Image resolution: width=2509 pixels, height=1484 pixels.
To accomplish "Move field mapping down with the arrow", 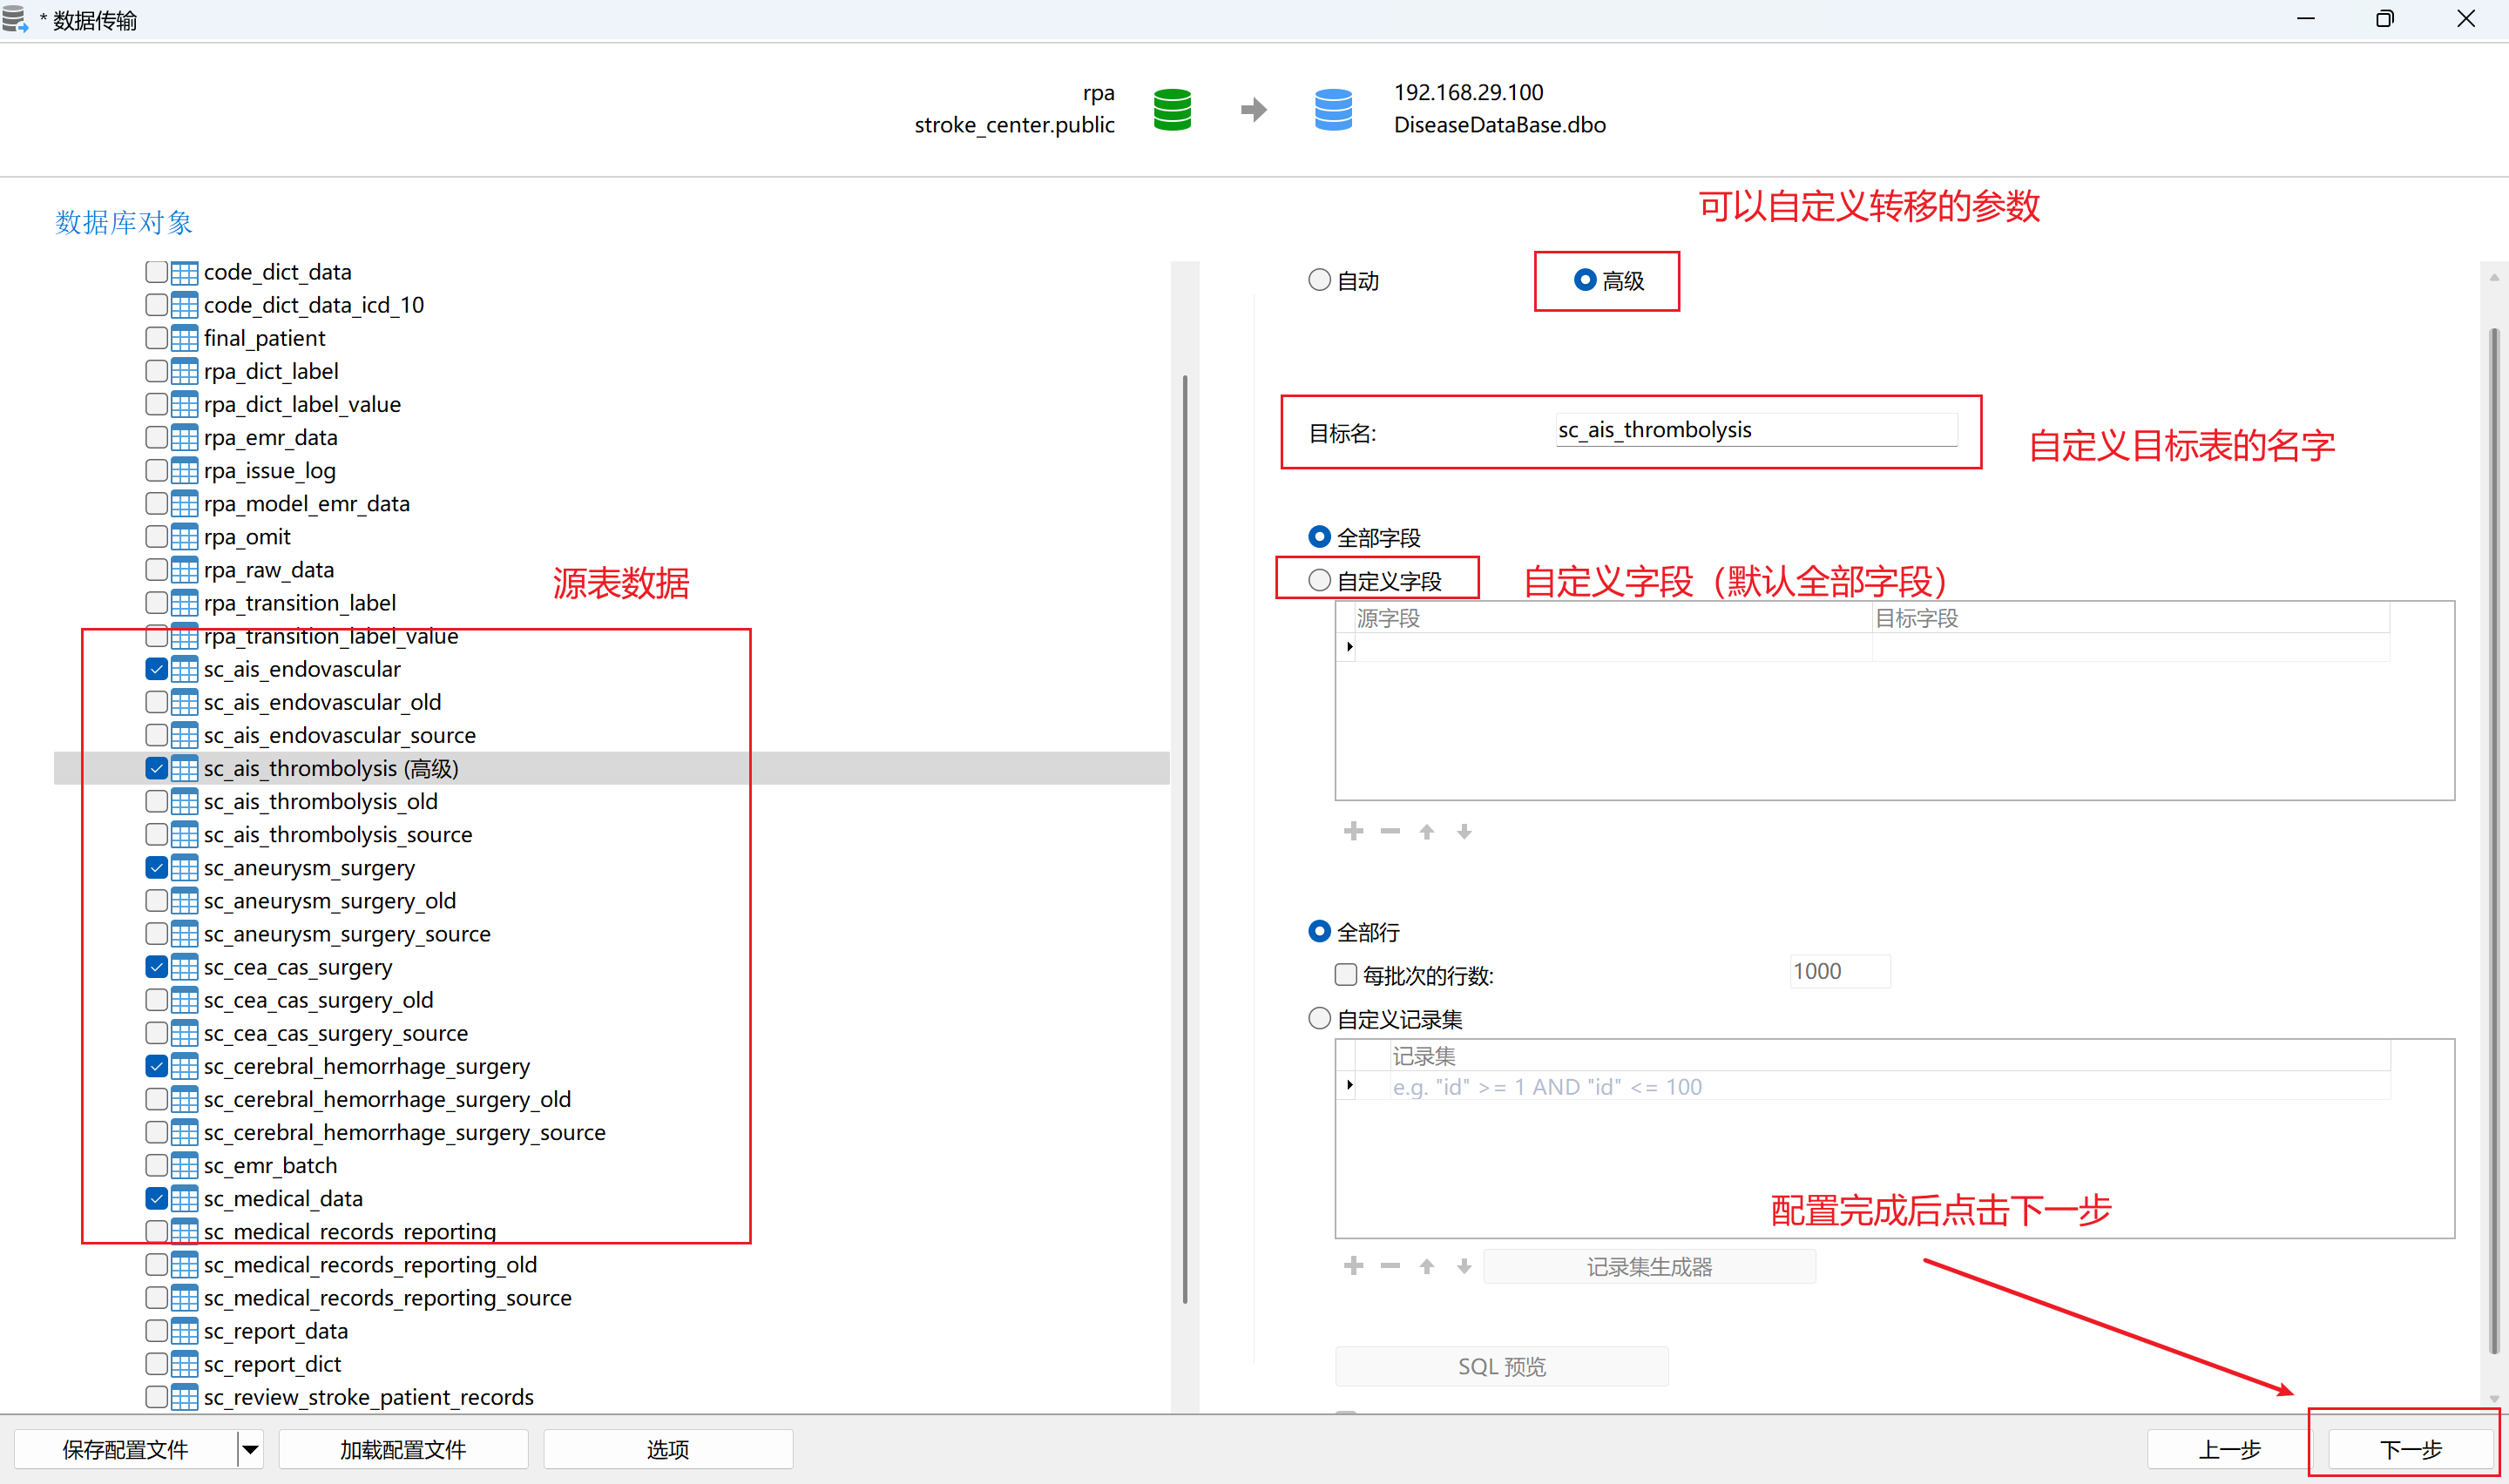I will (x=1464, y=831).
